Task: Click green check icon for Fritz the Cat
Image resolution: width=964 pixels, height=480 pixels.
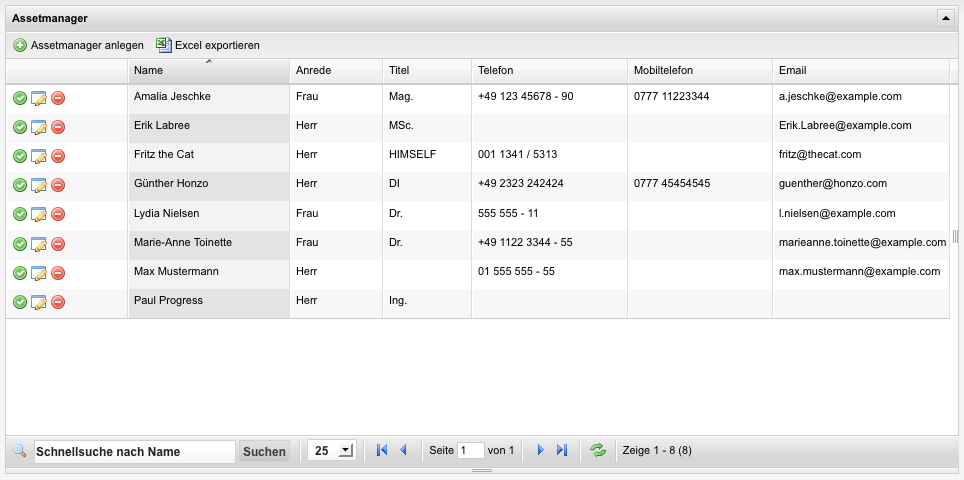Action: coord(20,156)
